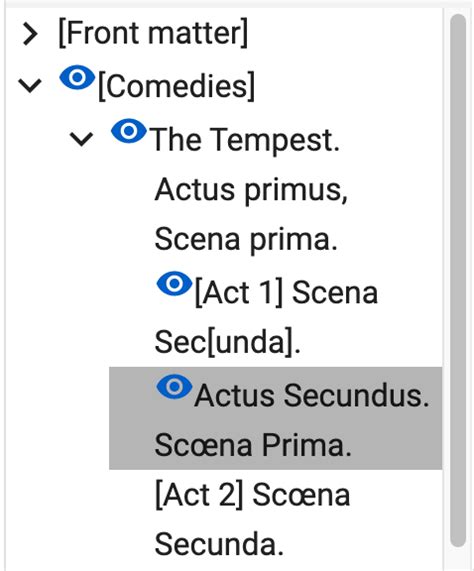
Task: Click scrollbar track below the thumb
Action: tap(458, 559)
